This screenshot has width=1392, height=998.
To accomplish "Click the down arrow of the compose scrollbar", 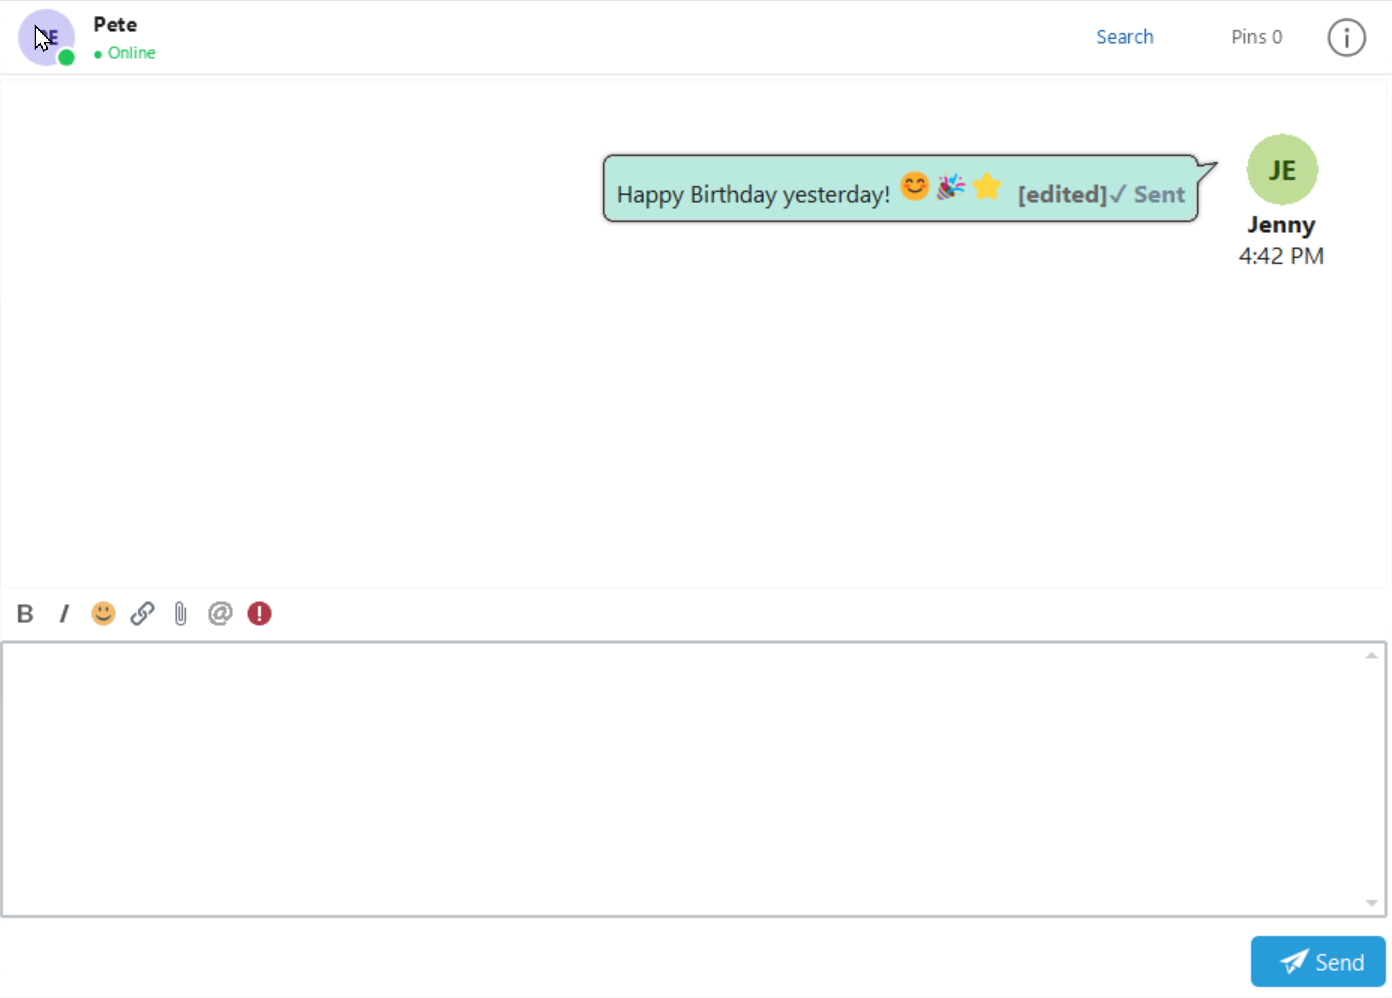I will click(x=1371, y=903).
